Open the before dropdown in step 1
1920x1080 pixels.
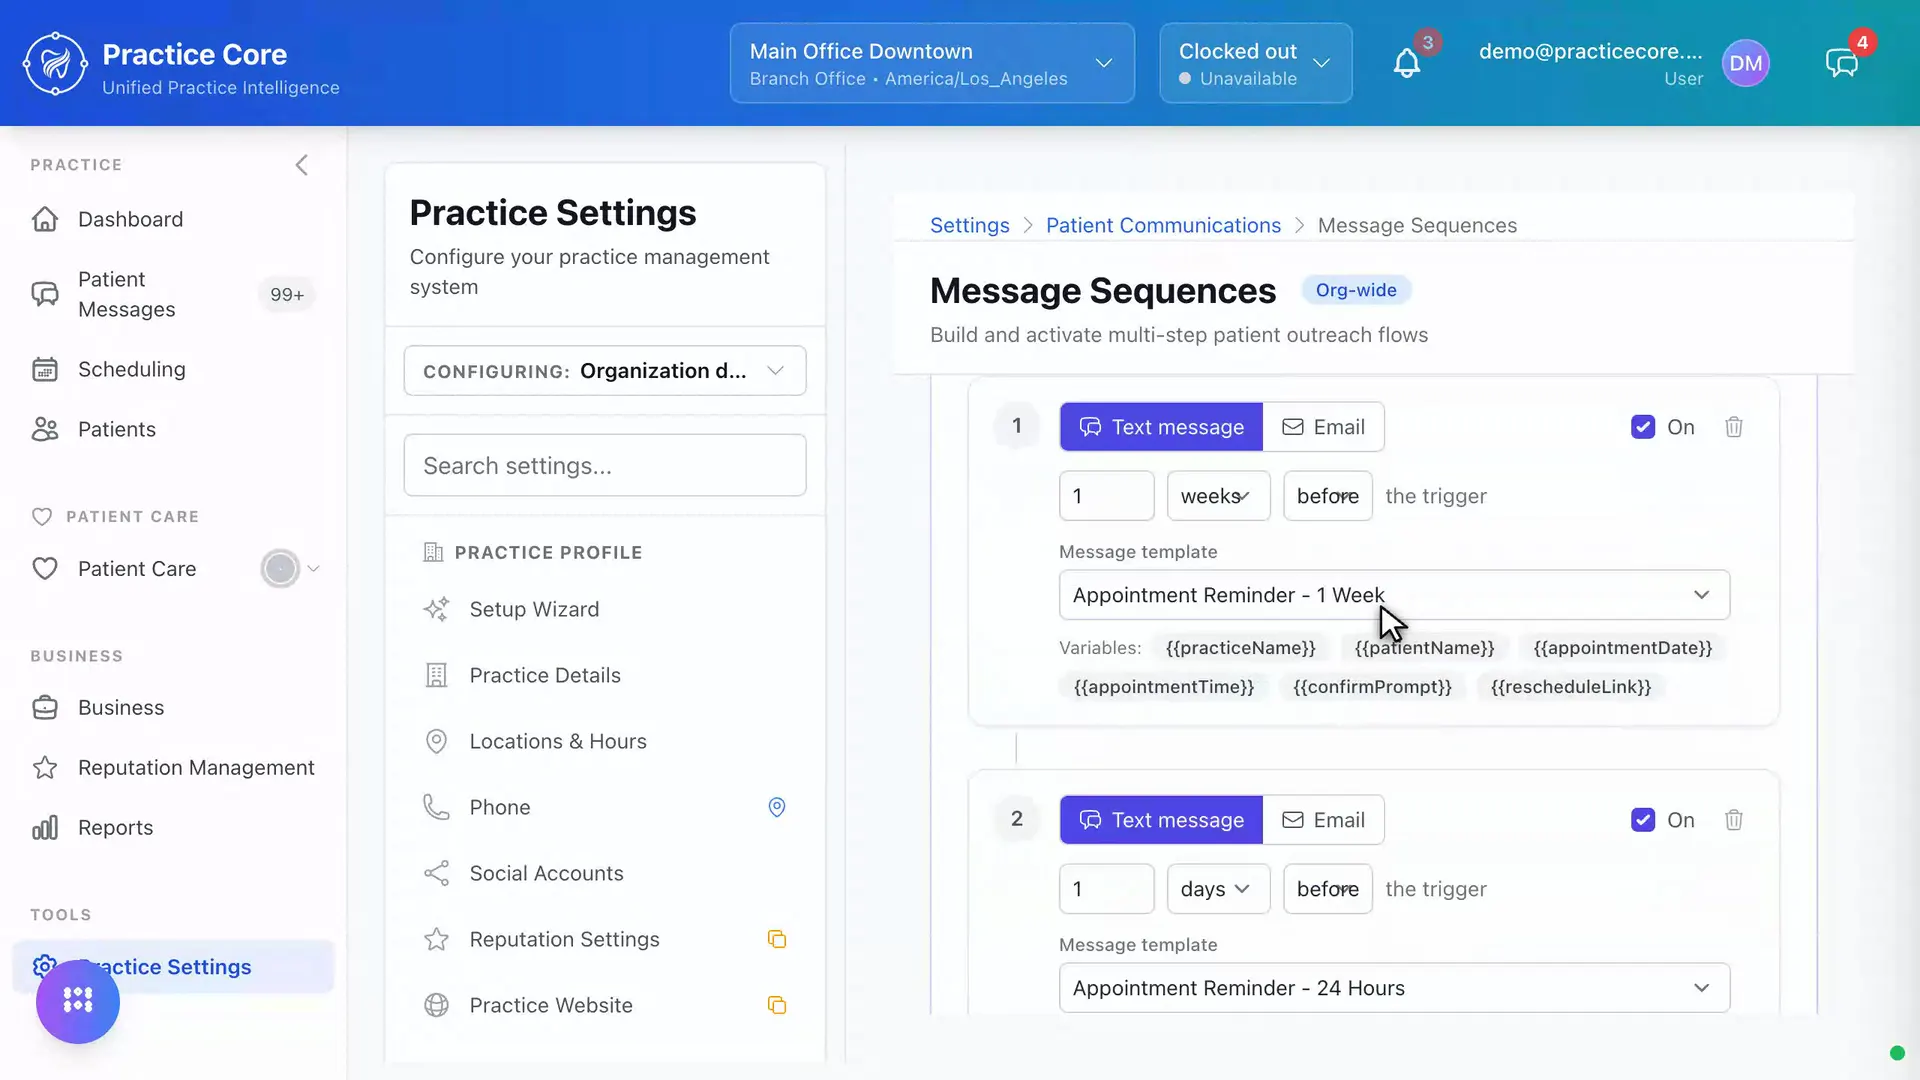pyautogui.click(x=1327, y=496)
